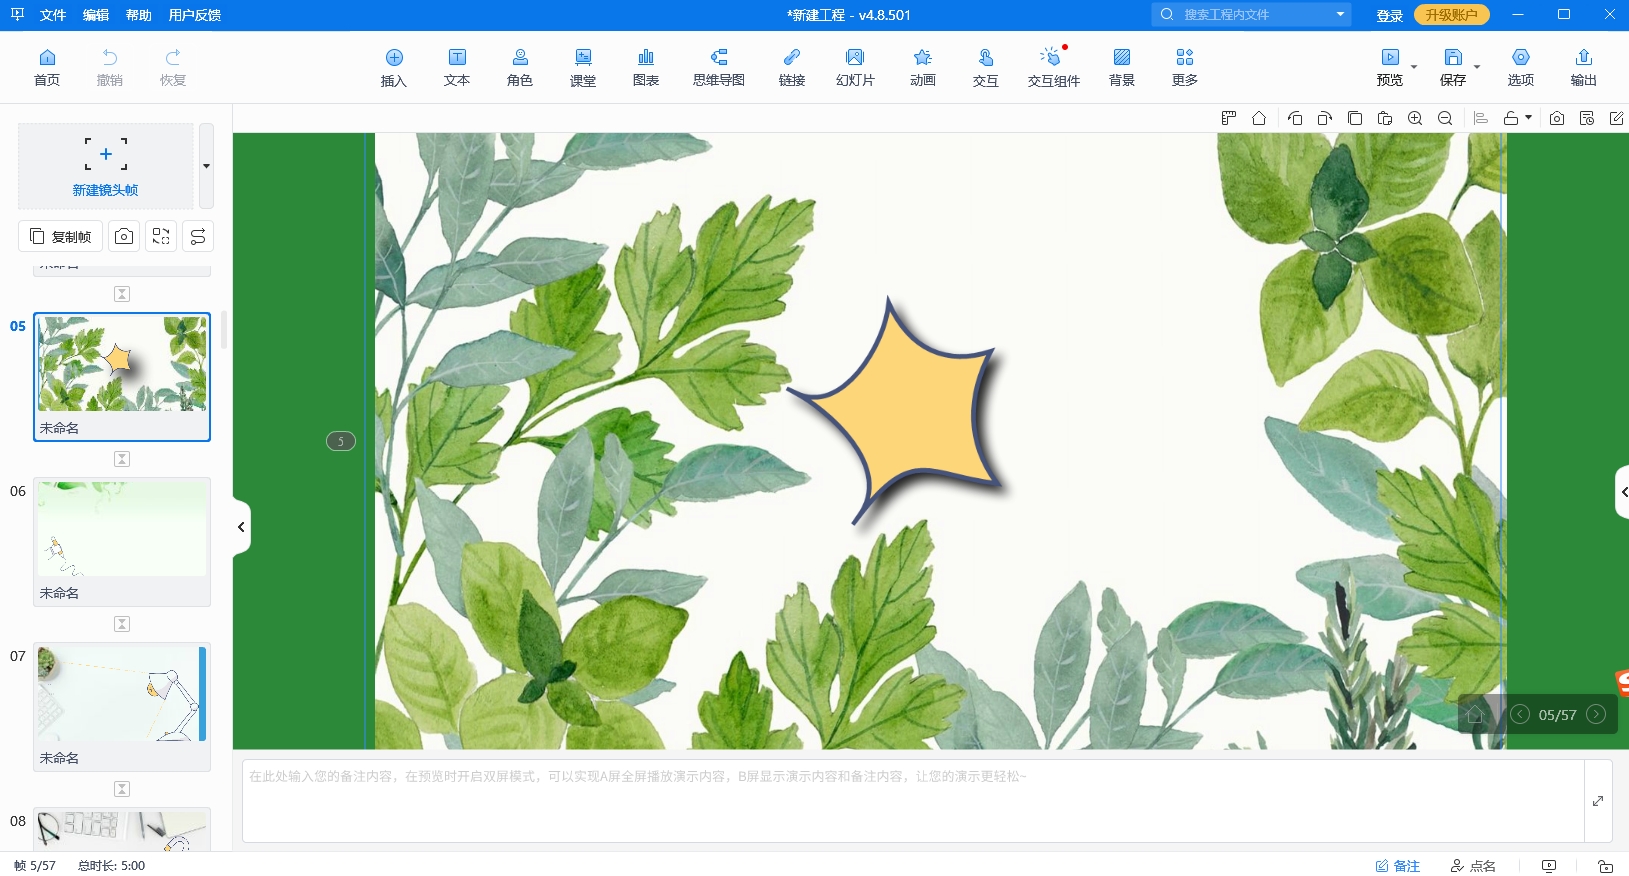Open the 思维导图 mind map tool
This screenshot has height=876, width=1629.
(x=719, y=67)
